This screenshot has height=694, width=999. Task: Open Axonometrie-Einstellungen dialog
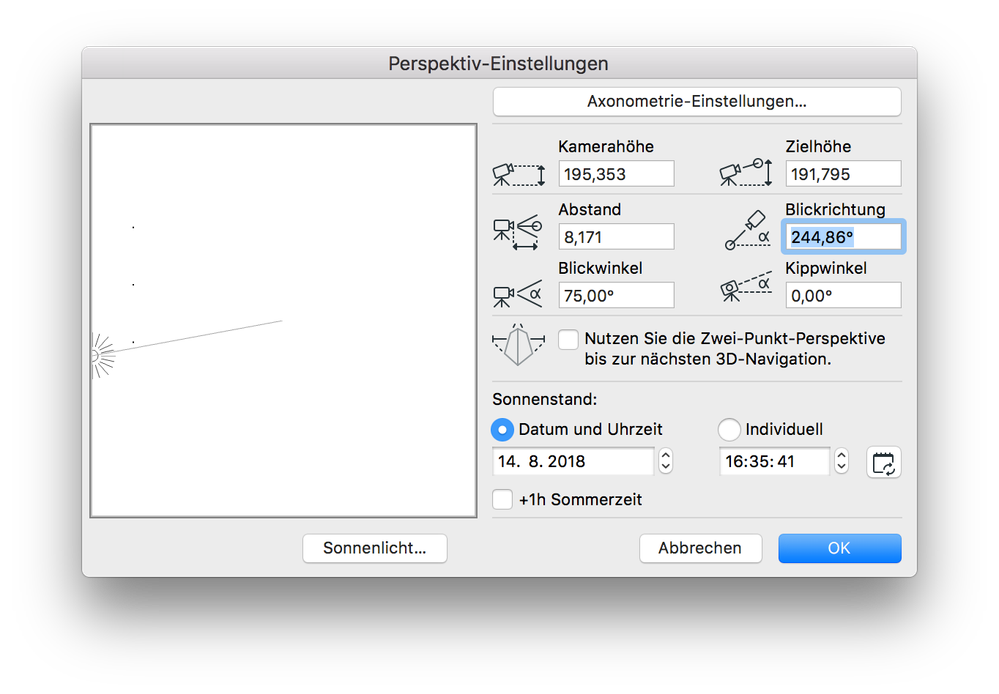tap(697, 102)
